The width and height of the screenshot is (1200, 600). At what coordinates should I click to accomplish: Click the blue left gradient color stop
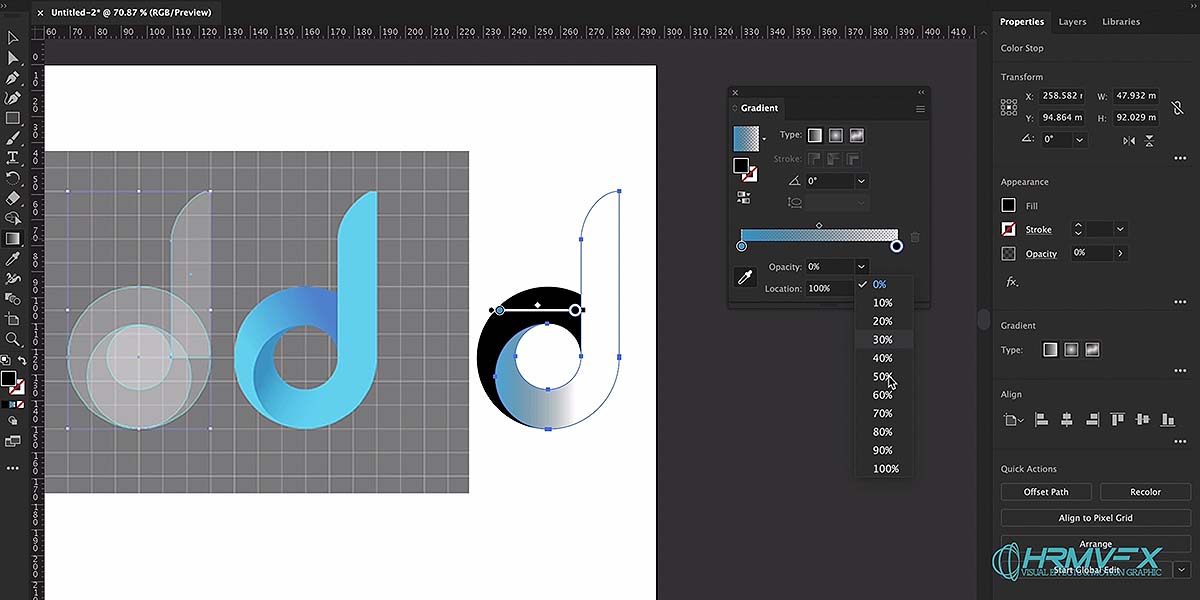[x=741, y=246]
